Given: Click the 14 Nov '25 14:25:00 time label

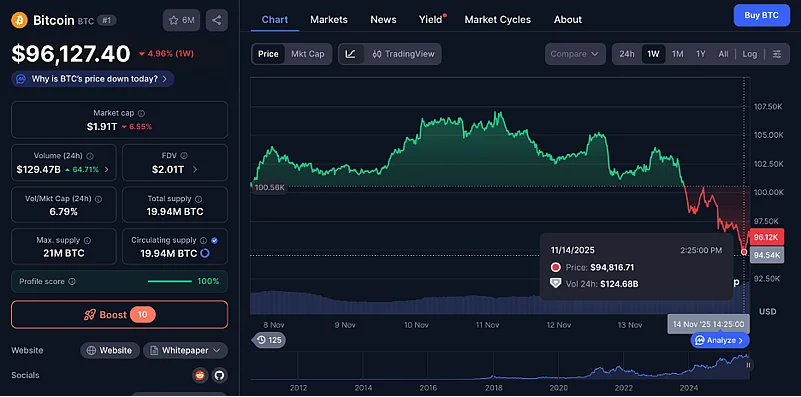Looking at the screenshot, I should coord(708,324).
